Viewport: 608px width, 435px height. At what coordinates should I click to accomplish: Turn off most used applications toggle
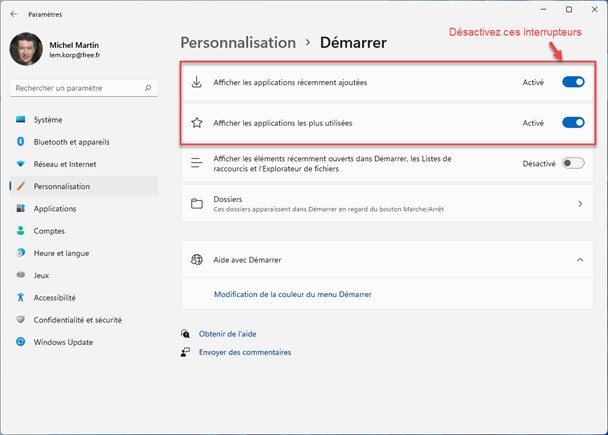(x=573, y=123)
